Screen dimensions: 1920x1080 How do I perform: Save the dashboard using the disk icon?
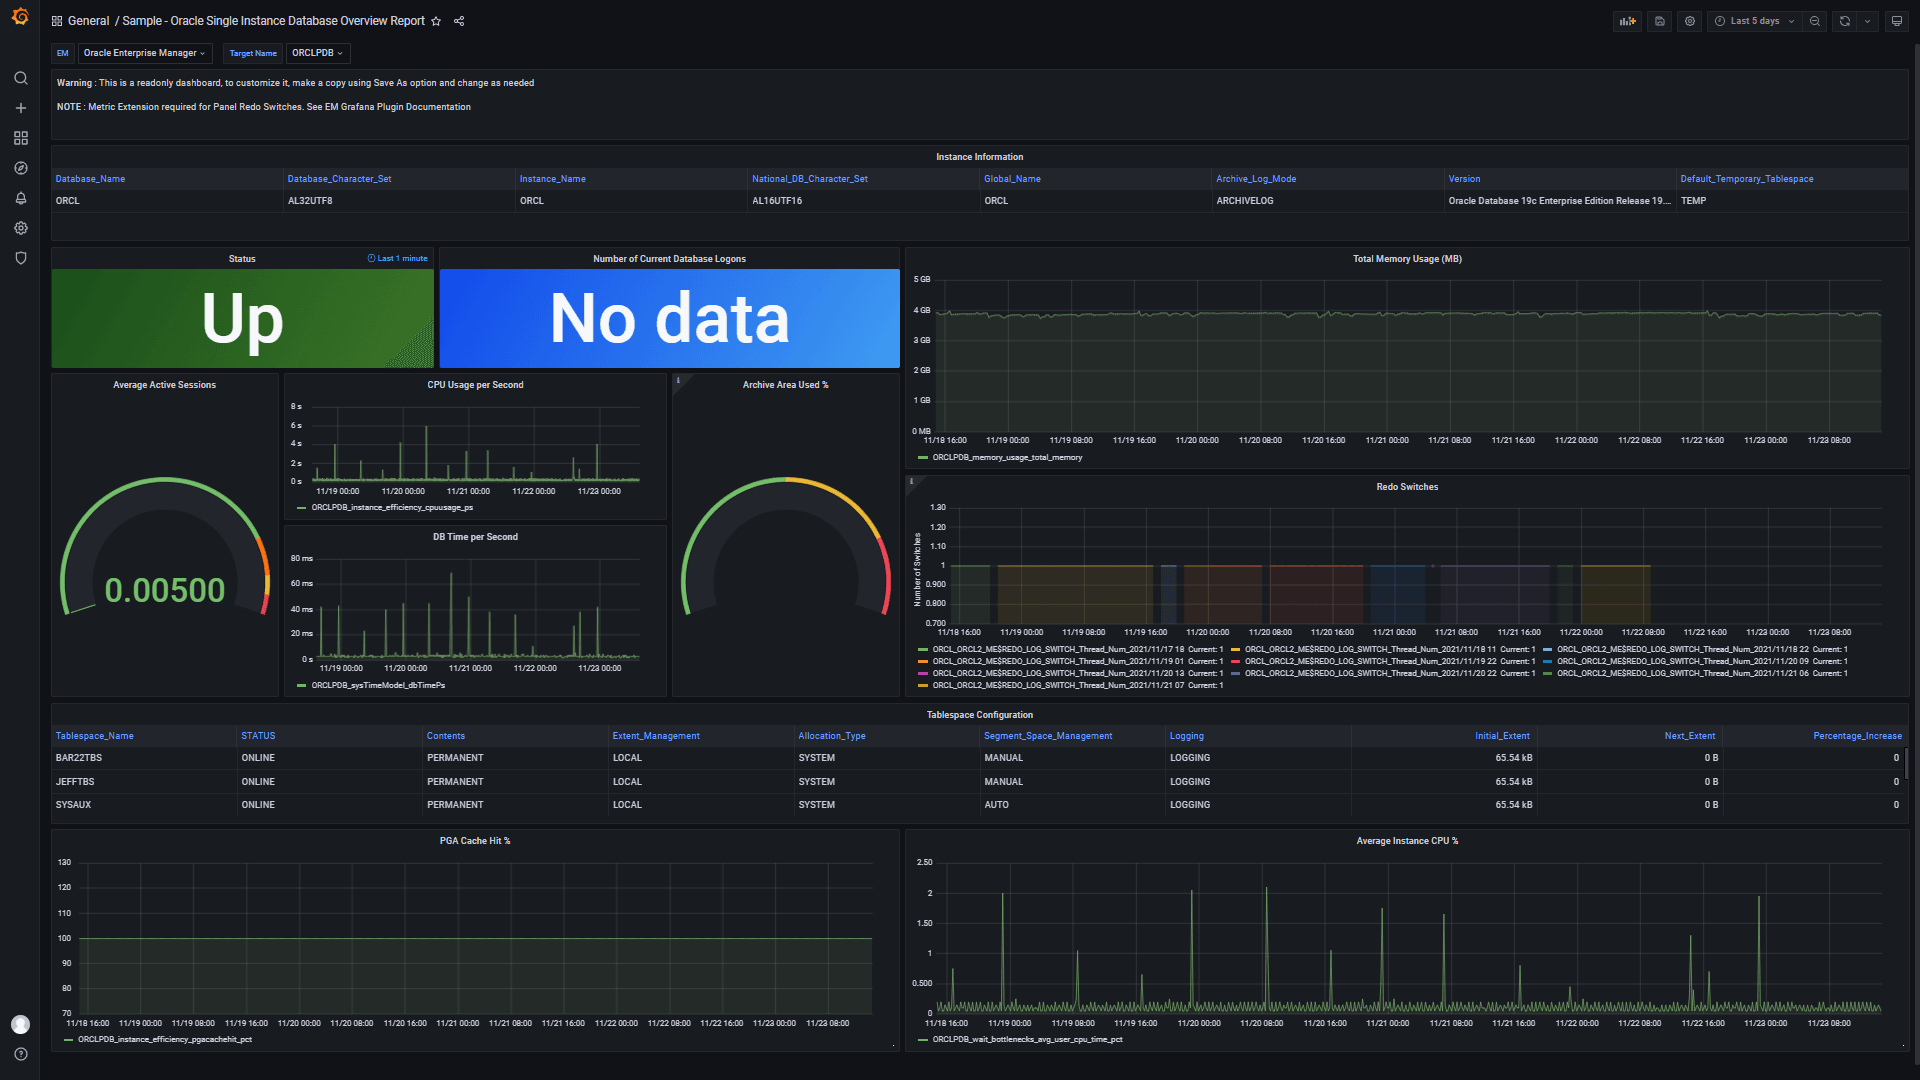1659,20
